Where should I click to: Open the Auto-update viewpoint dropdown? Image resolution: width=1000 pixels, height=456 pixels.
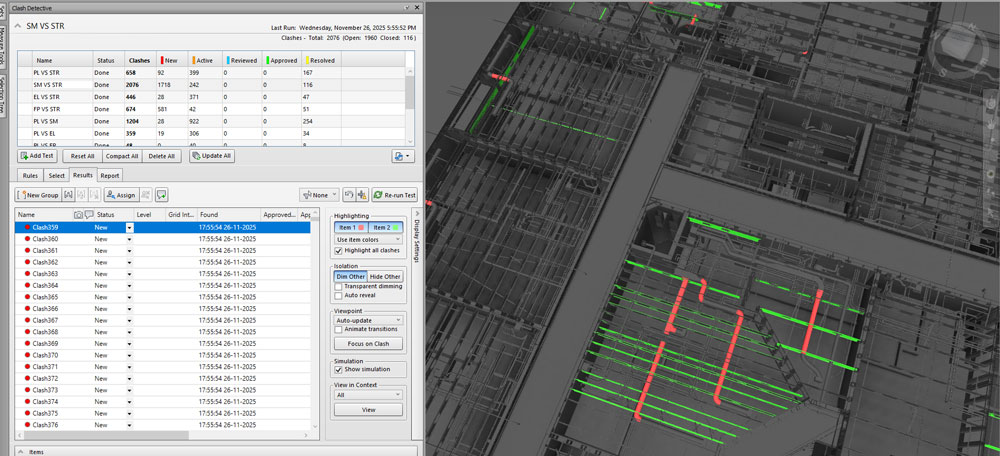coord(369,319)
